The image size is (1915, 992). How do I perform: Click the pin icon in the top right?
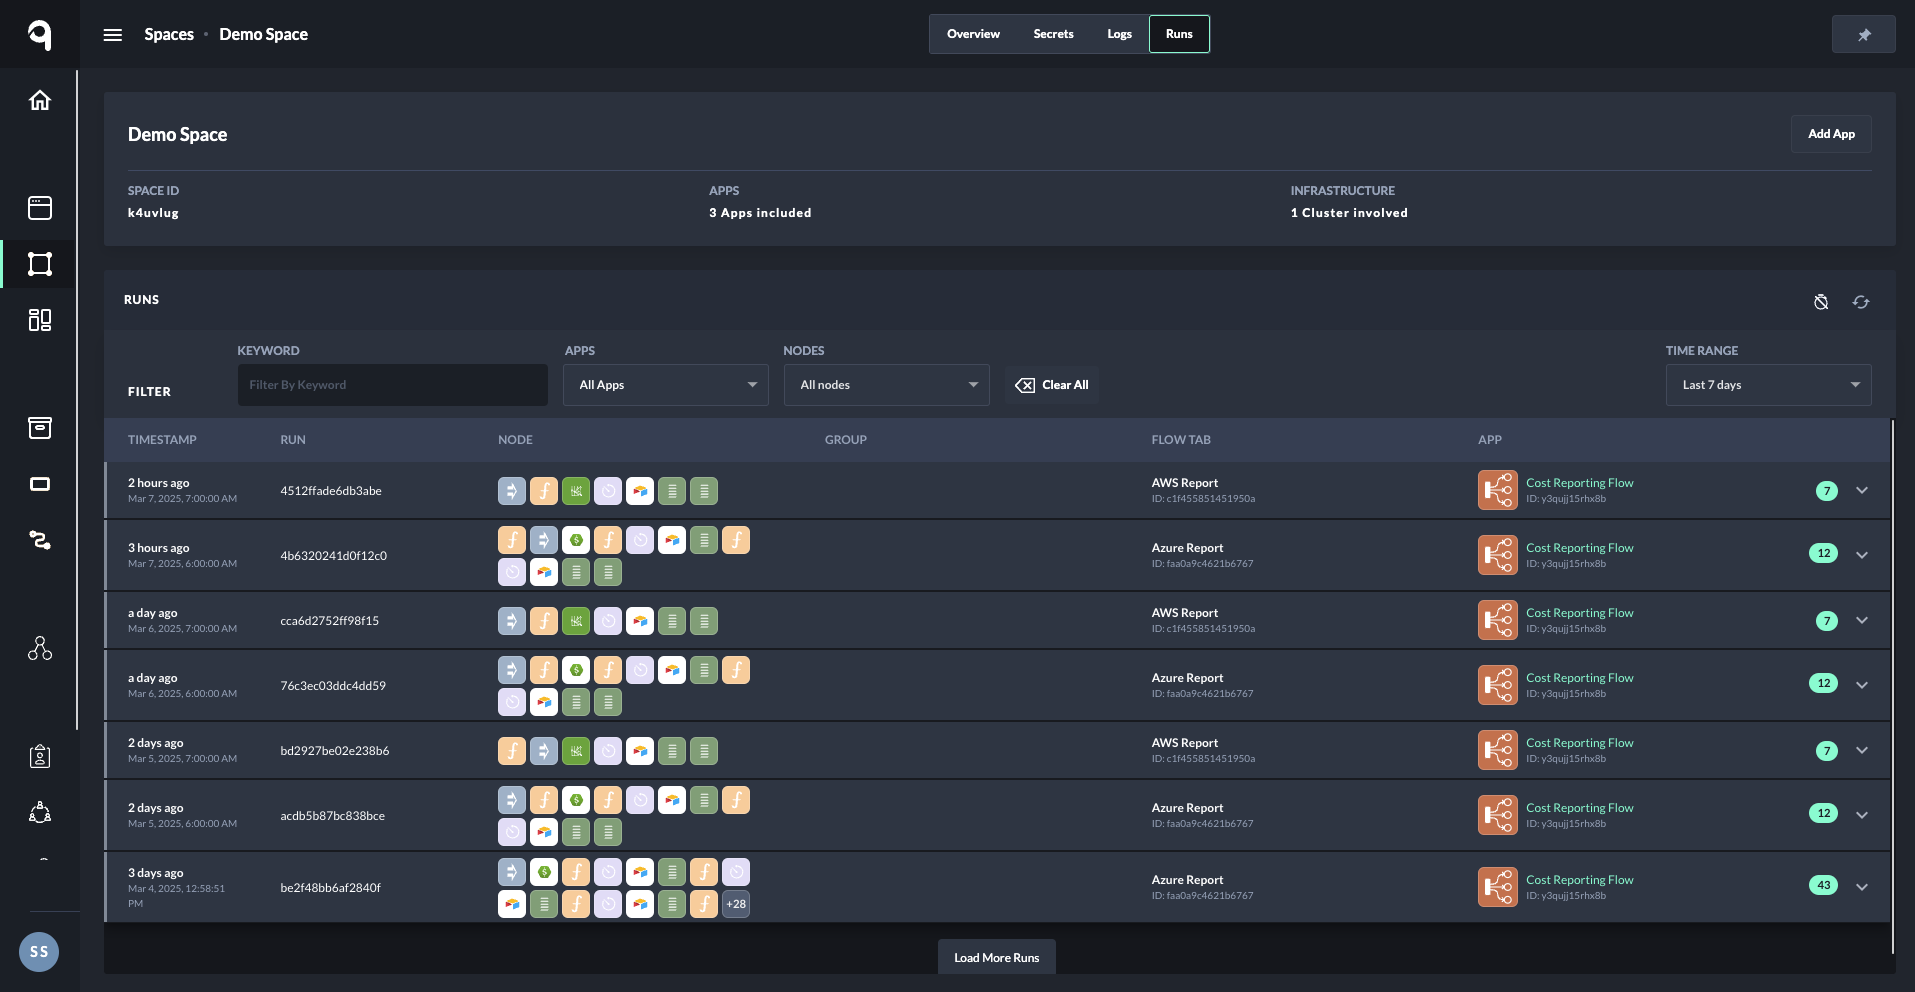(x=1863, y=35)
